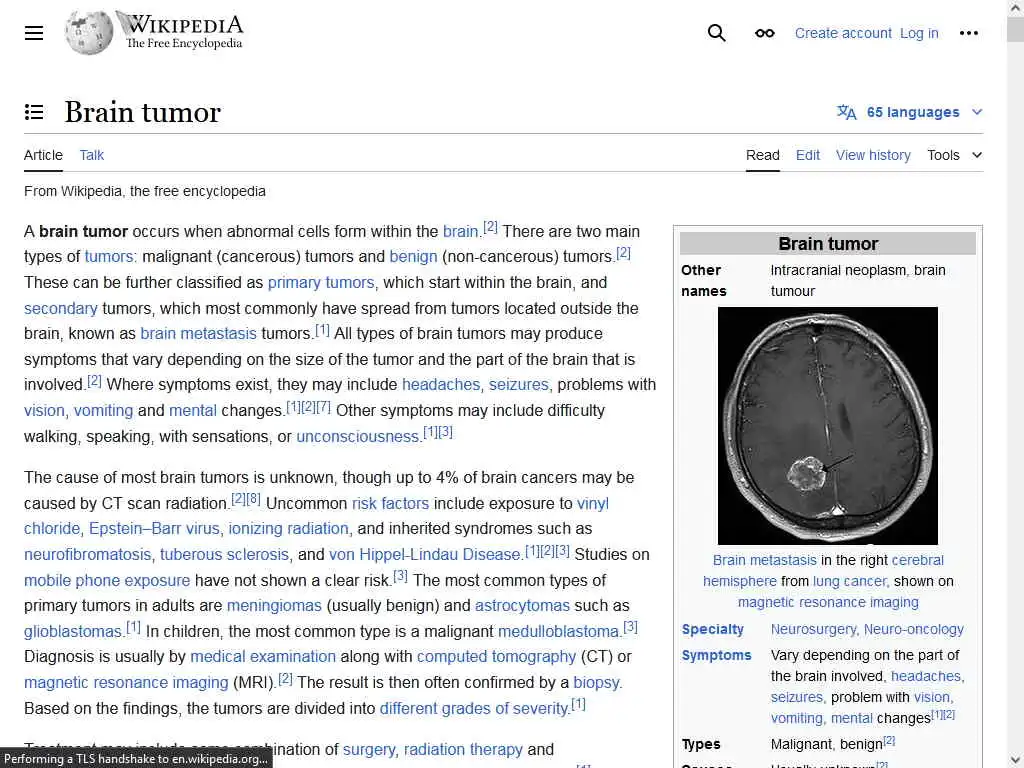Open 'magnetic resonance imaging' link in image caption

[828, 602]
